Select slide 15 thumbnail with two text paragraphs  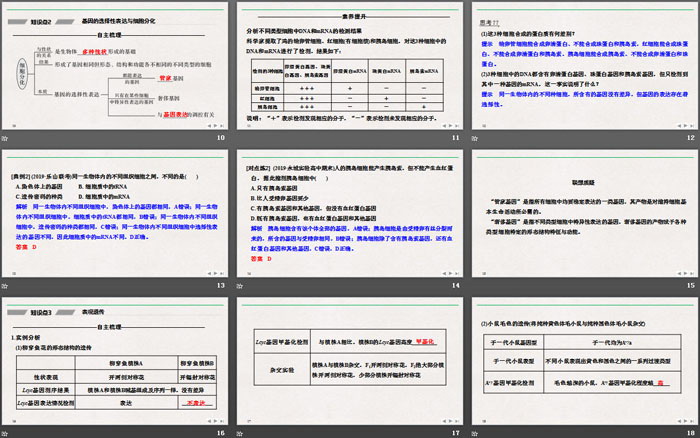point(585,213)
